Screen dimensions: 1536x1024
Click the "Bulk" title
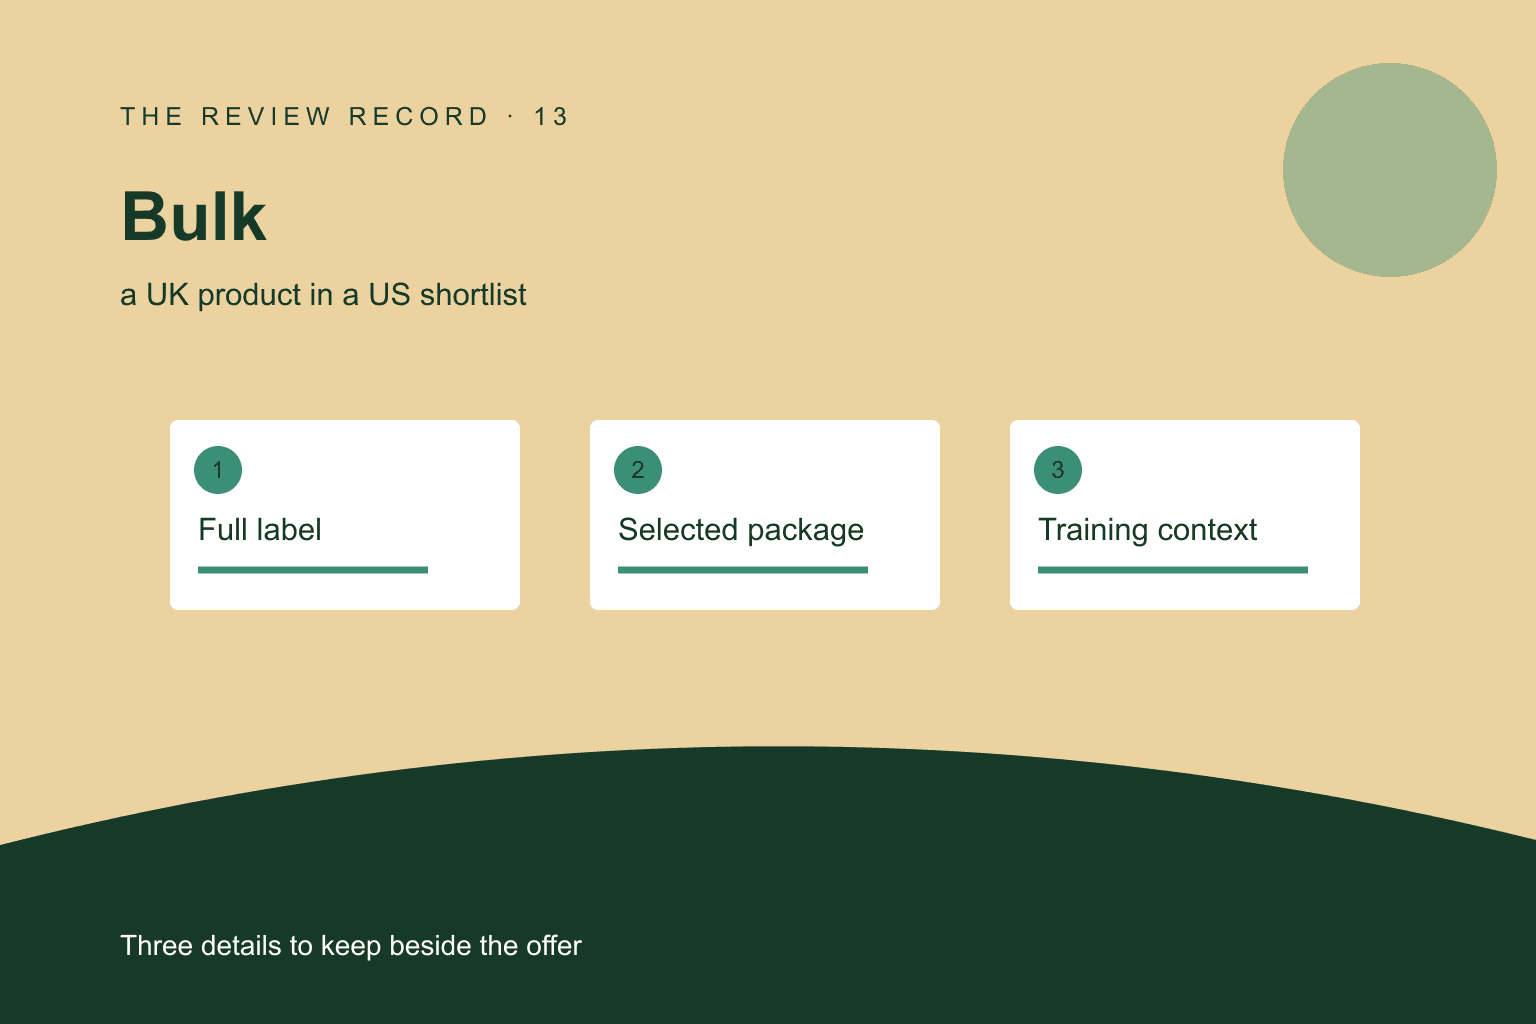(194, 216)
